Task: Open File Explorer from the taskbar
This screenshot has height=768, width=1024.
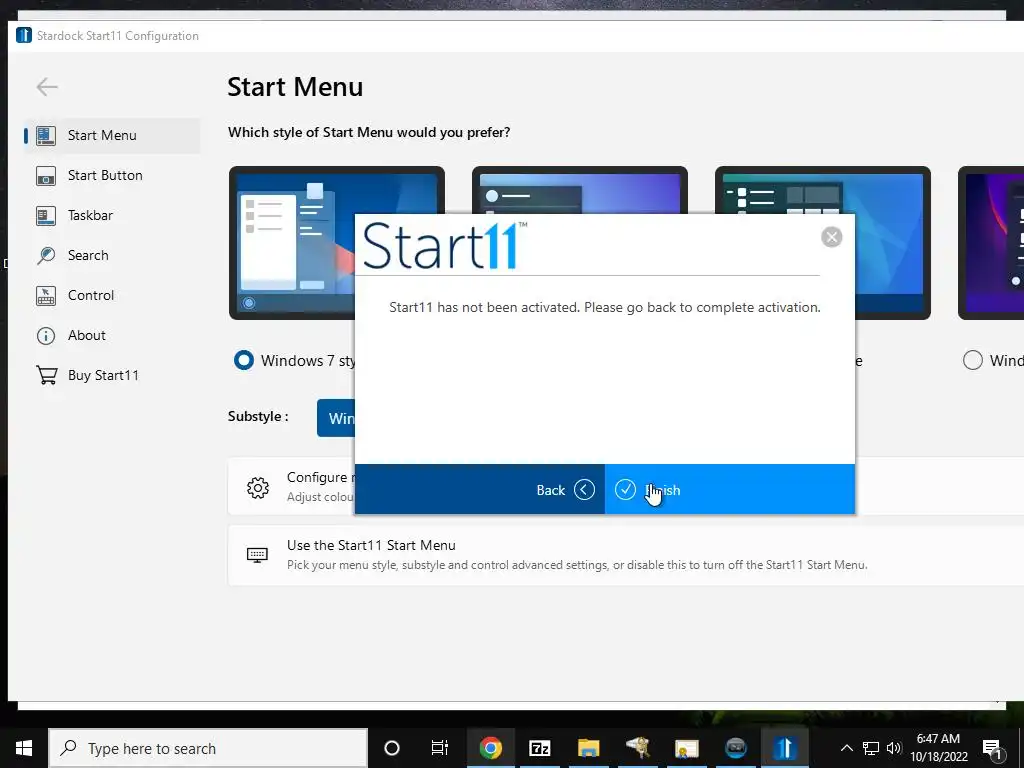Action: click(x=588, y=748)
